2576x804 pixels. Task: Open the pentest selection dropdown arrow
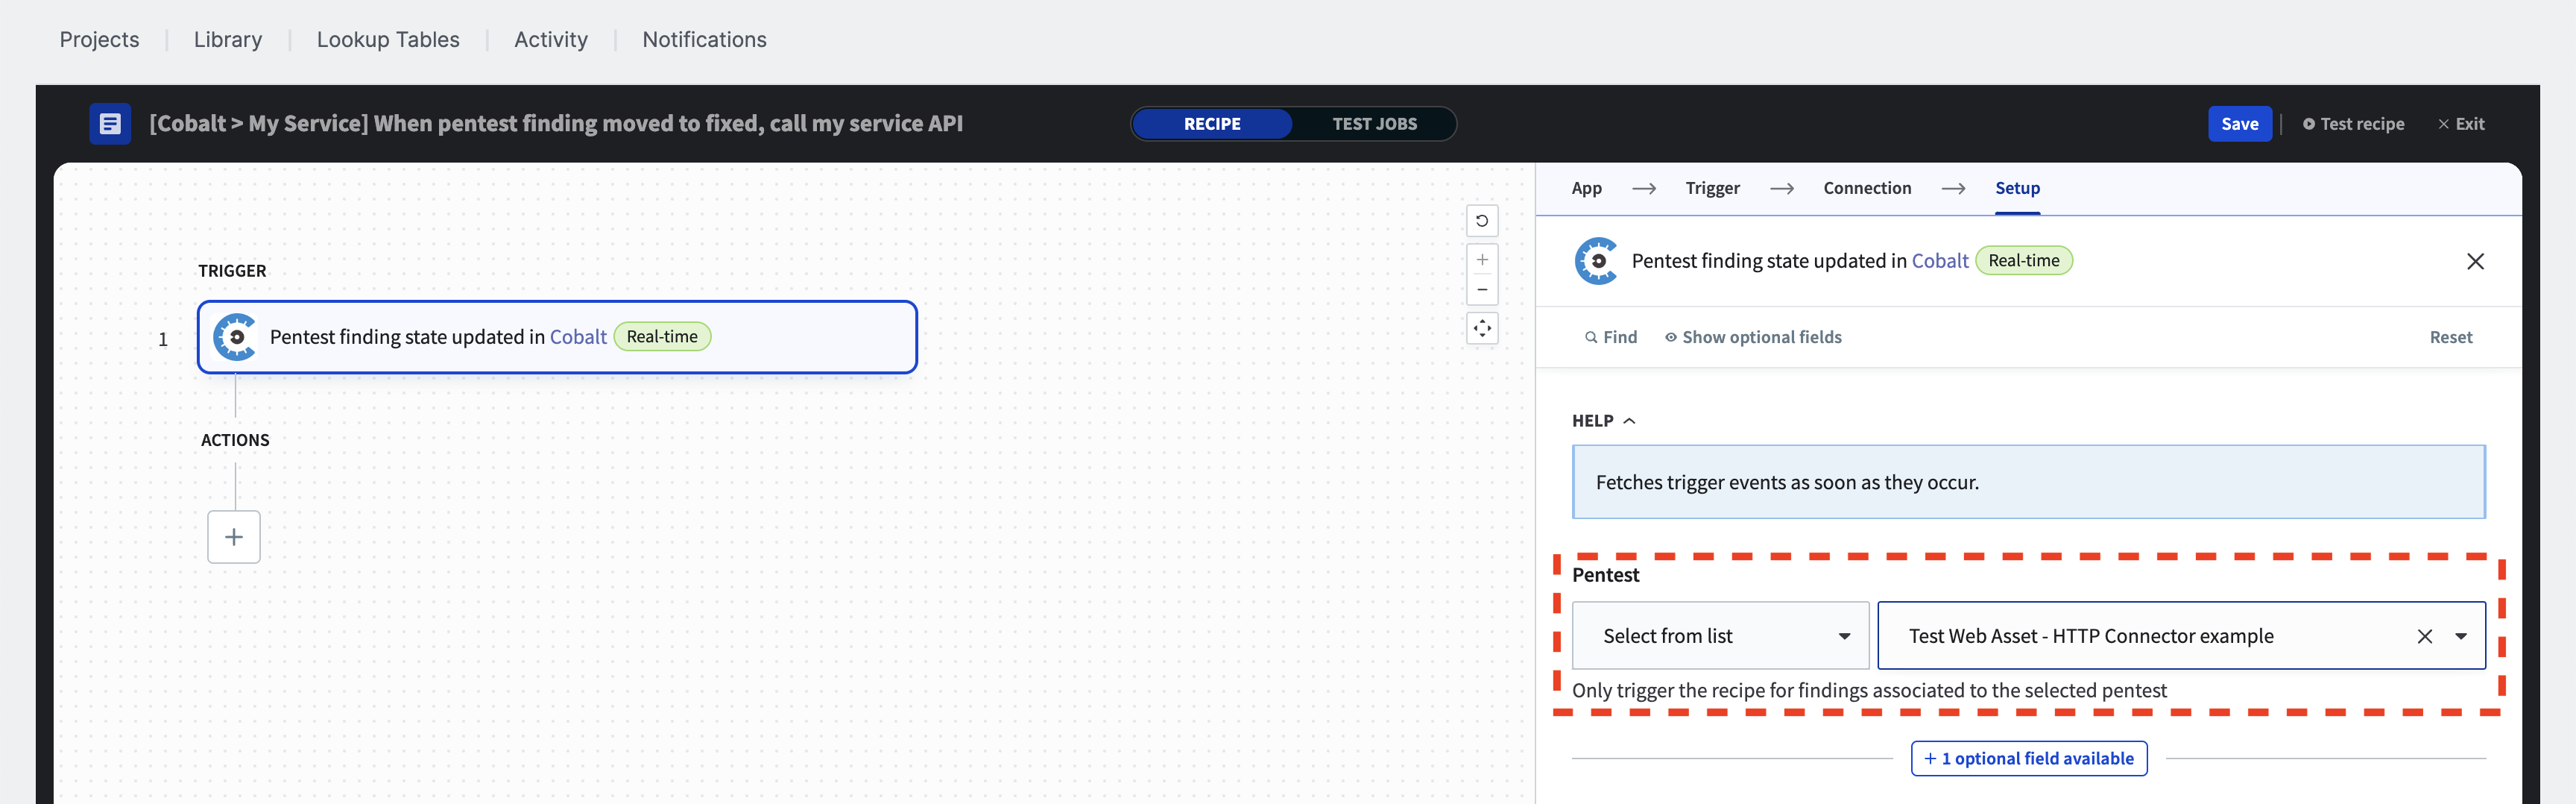(2461, 636)
